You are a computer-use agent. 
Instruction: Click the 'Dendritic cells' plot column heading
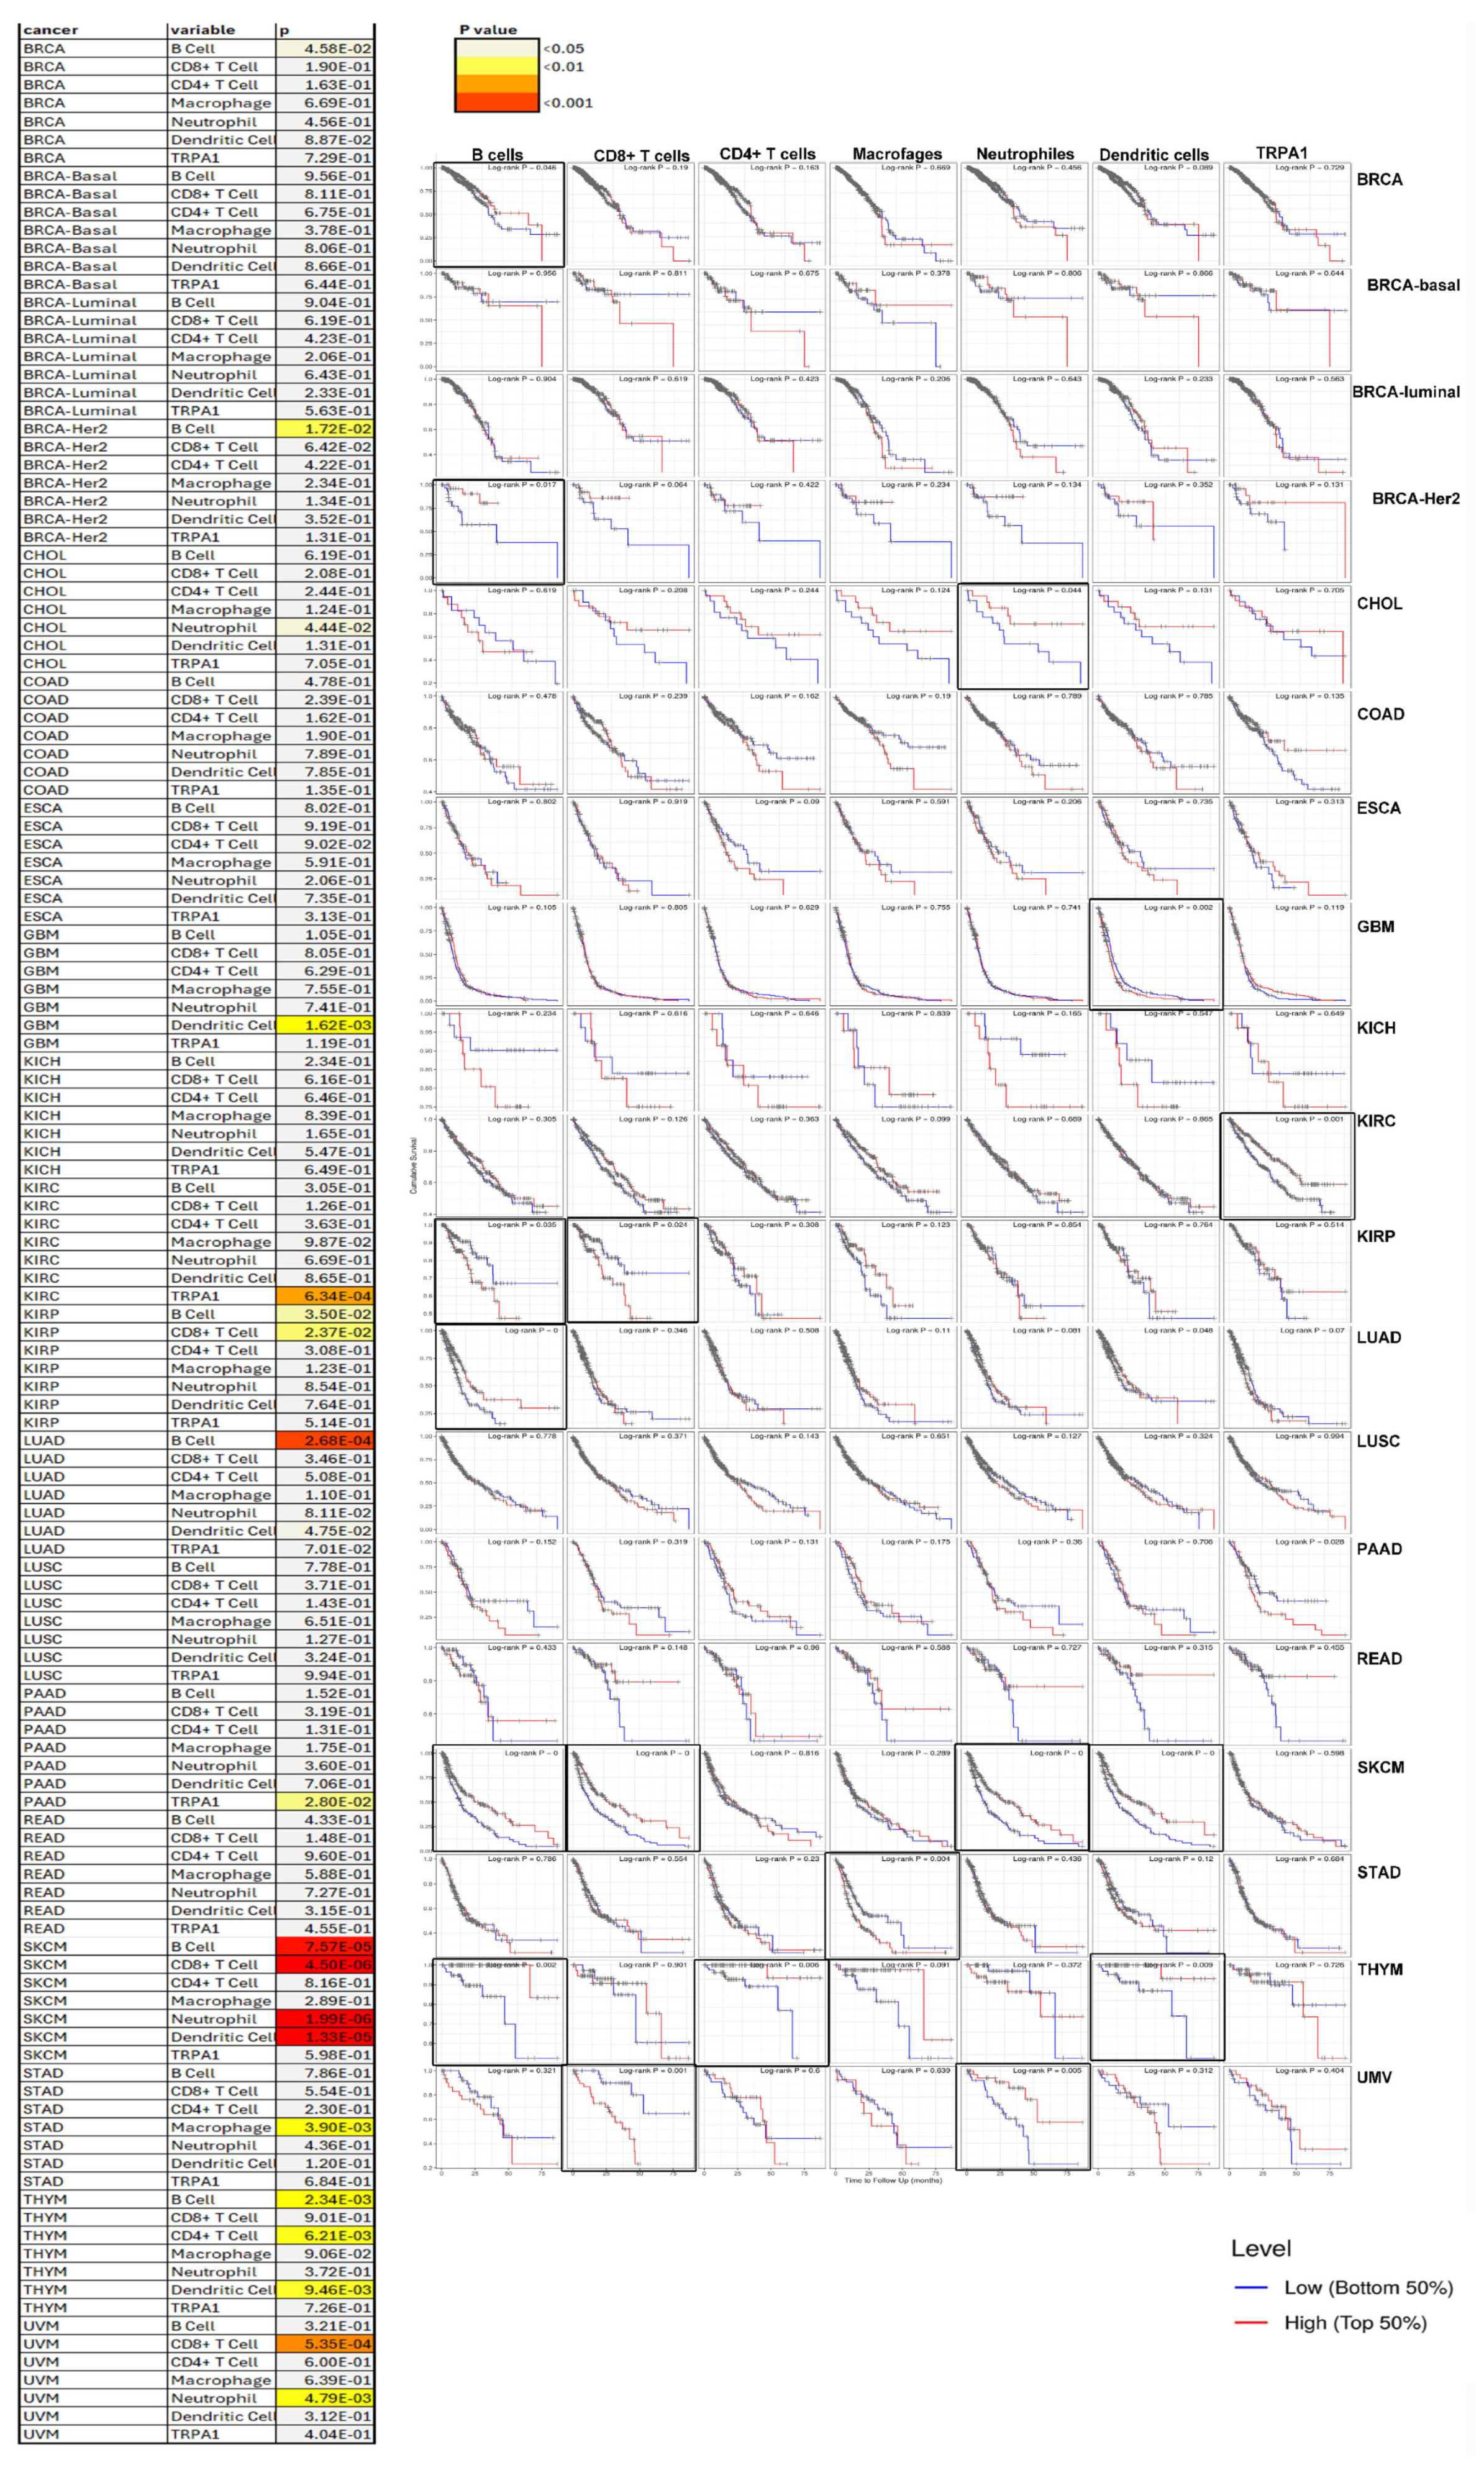click(x=1154, y=155)
